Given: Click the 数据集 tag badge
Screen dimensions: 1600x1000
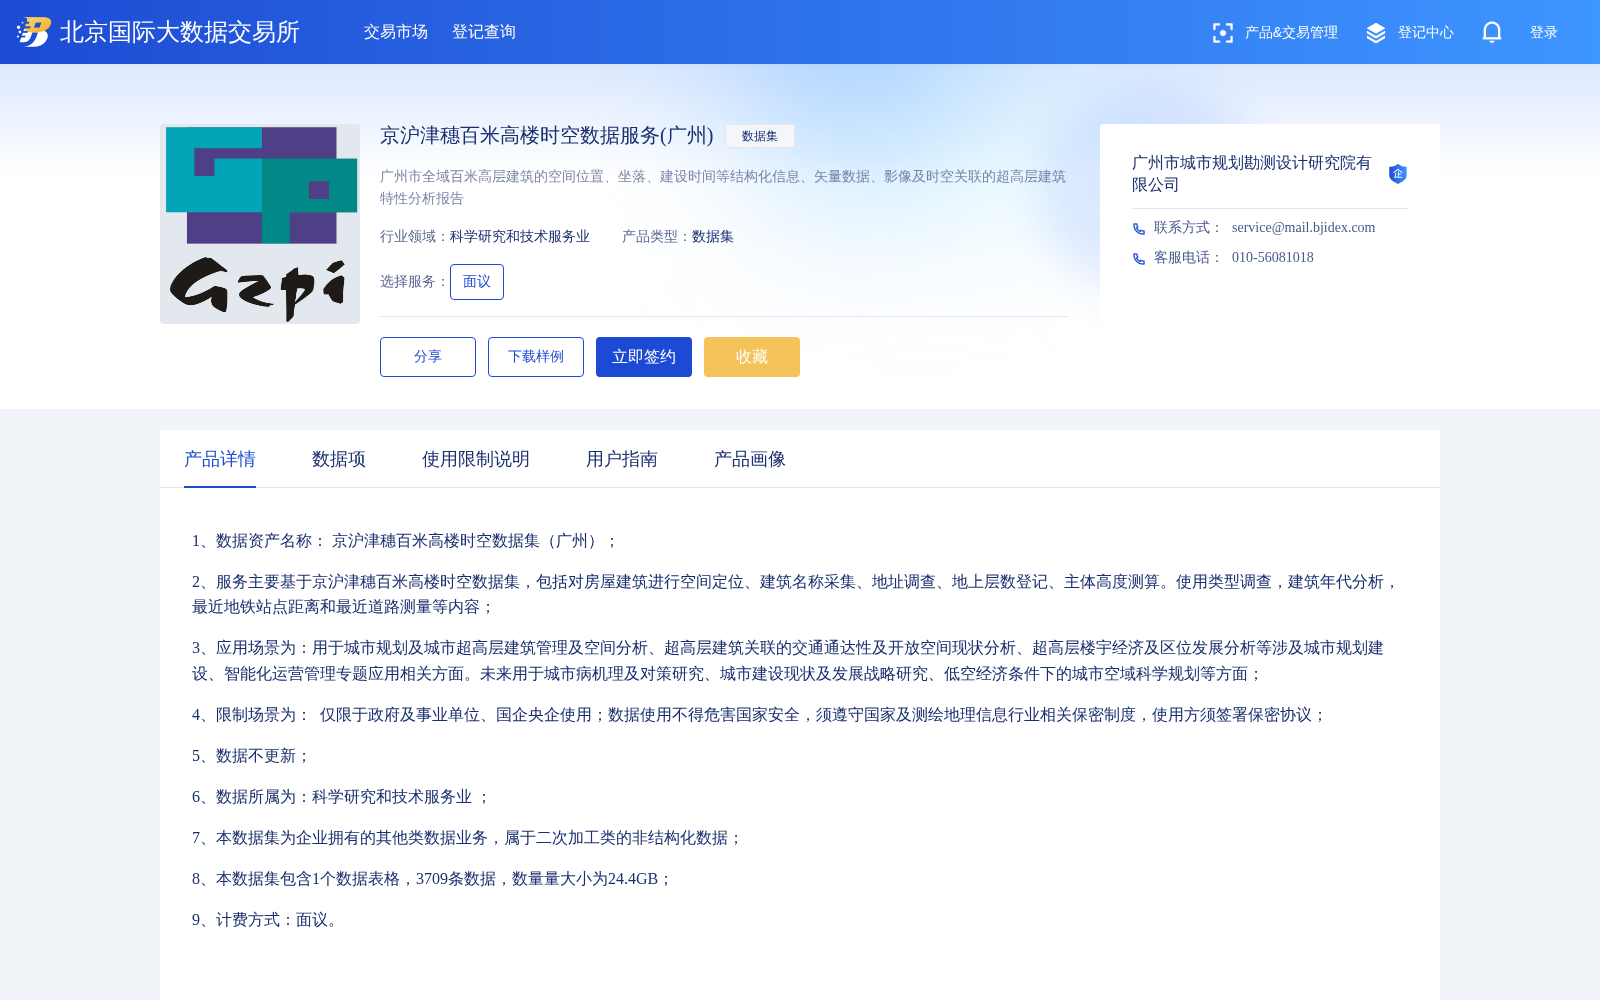Looking at the screenshot, I should pos(760,136).
